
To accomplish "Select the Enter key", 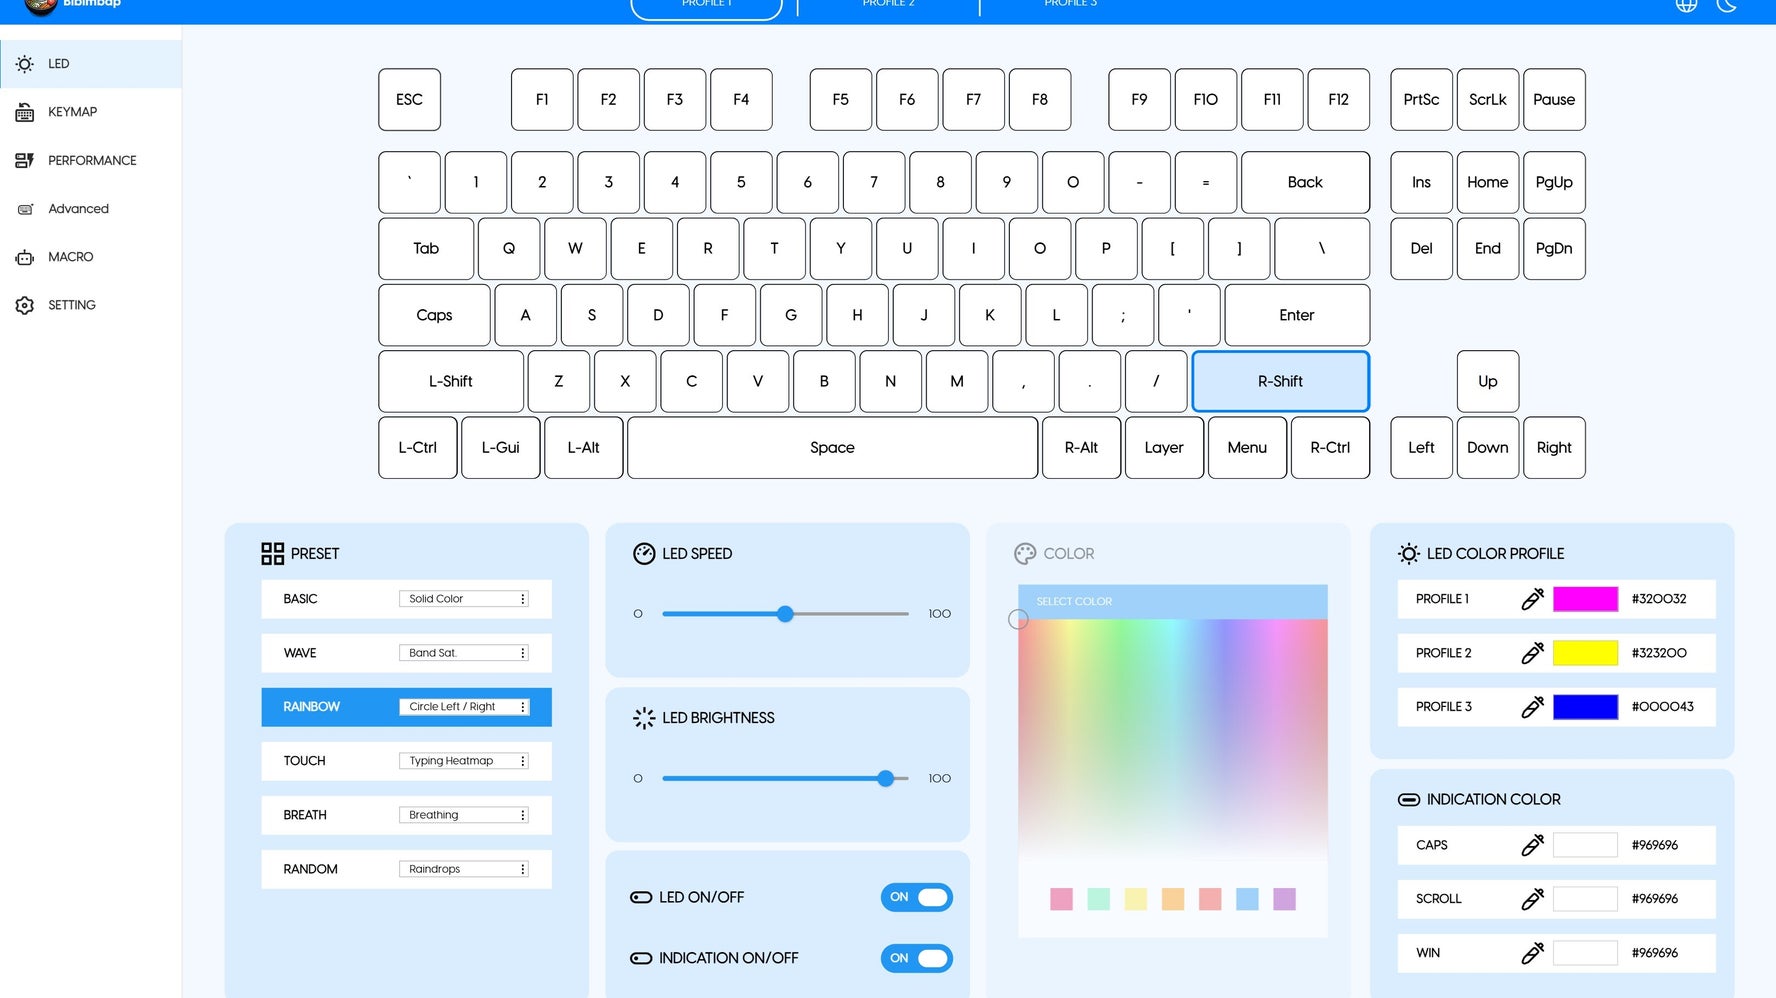I will (x=1297, y=315).
